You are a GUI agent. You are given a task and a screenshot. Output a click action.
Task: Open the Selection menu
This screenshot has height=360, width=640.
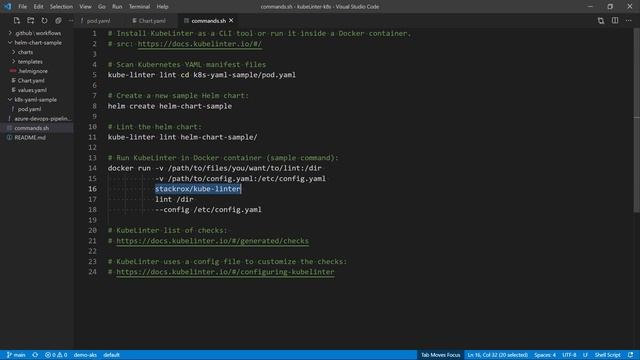pos(61,7)
